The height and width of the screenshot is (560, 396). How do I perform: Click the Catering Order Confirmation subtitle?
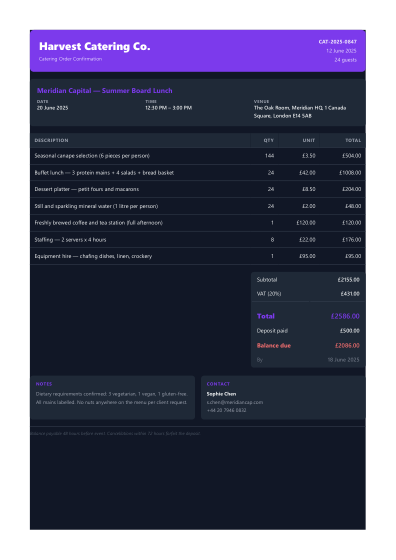tap(70, 59)
